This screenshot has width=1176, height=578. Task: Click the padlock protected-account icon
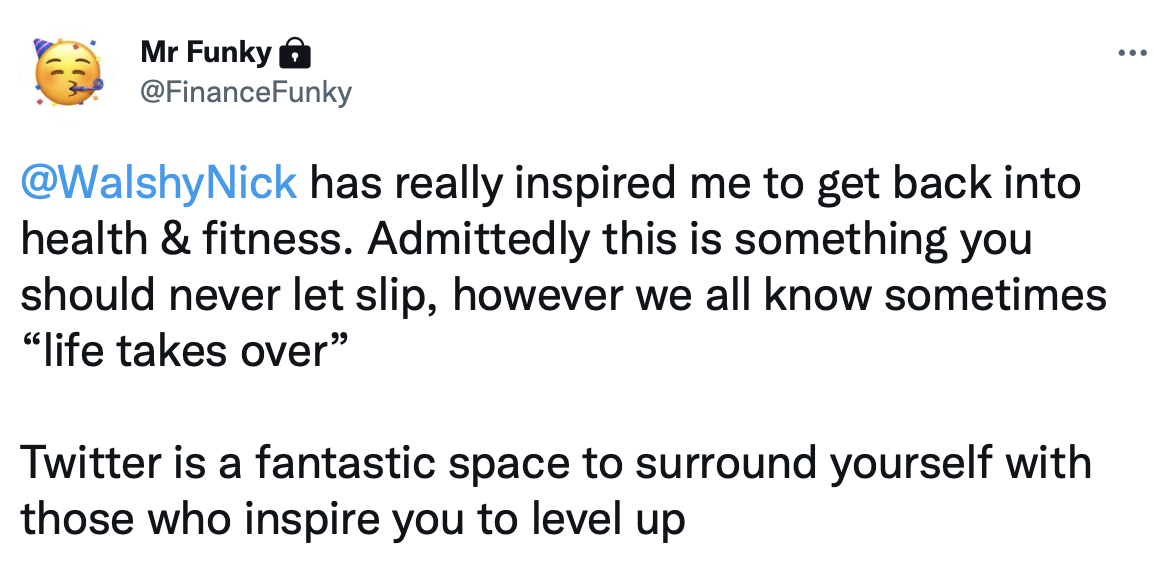294,52
